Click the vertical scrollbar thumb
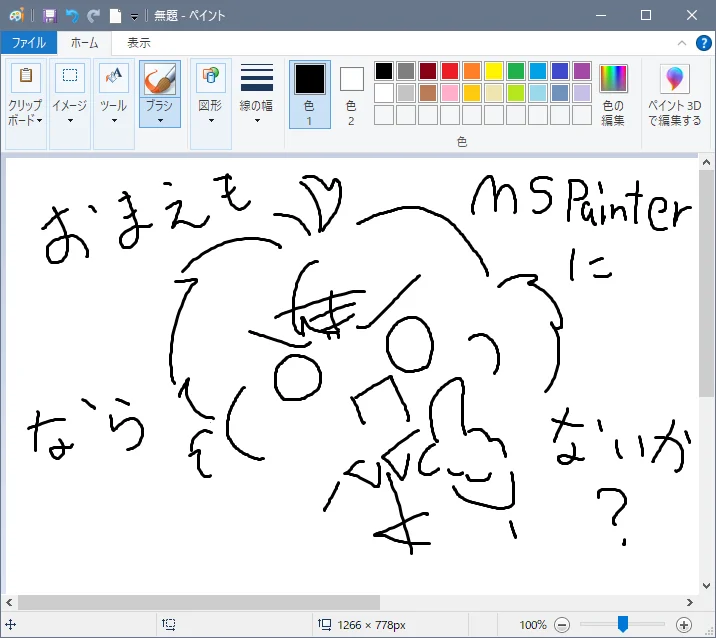Image resolution: width=716 pixels, height=638 pixels. pyautogui.click(x=706, y=284)
